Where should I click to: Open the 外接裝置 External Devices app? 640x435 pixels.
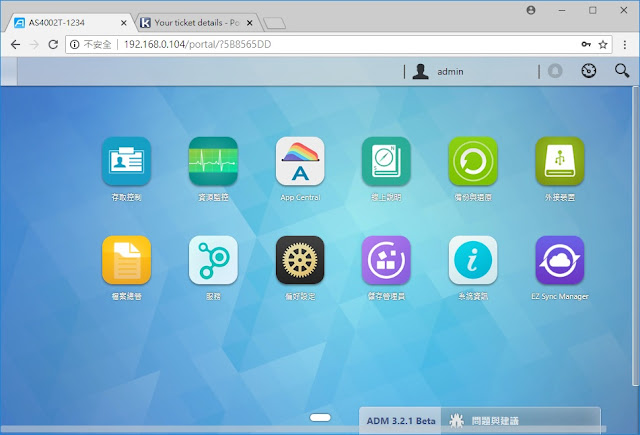click(x=560, y=161)
